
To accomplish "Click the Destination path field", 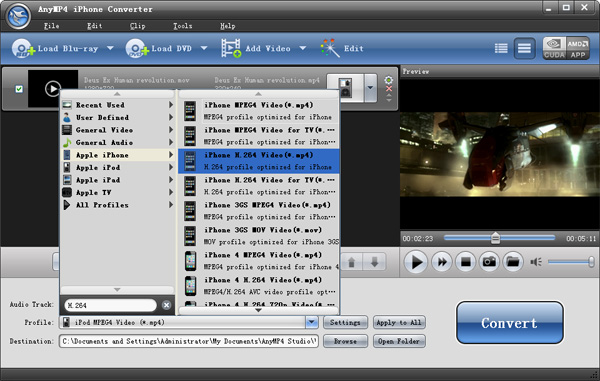I will [188, 341].
